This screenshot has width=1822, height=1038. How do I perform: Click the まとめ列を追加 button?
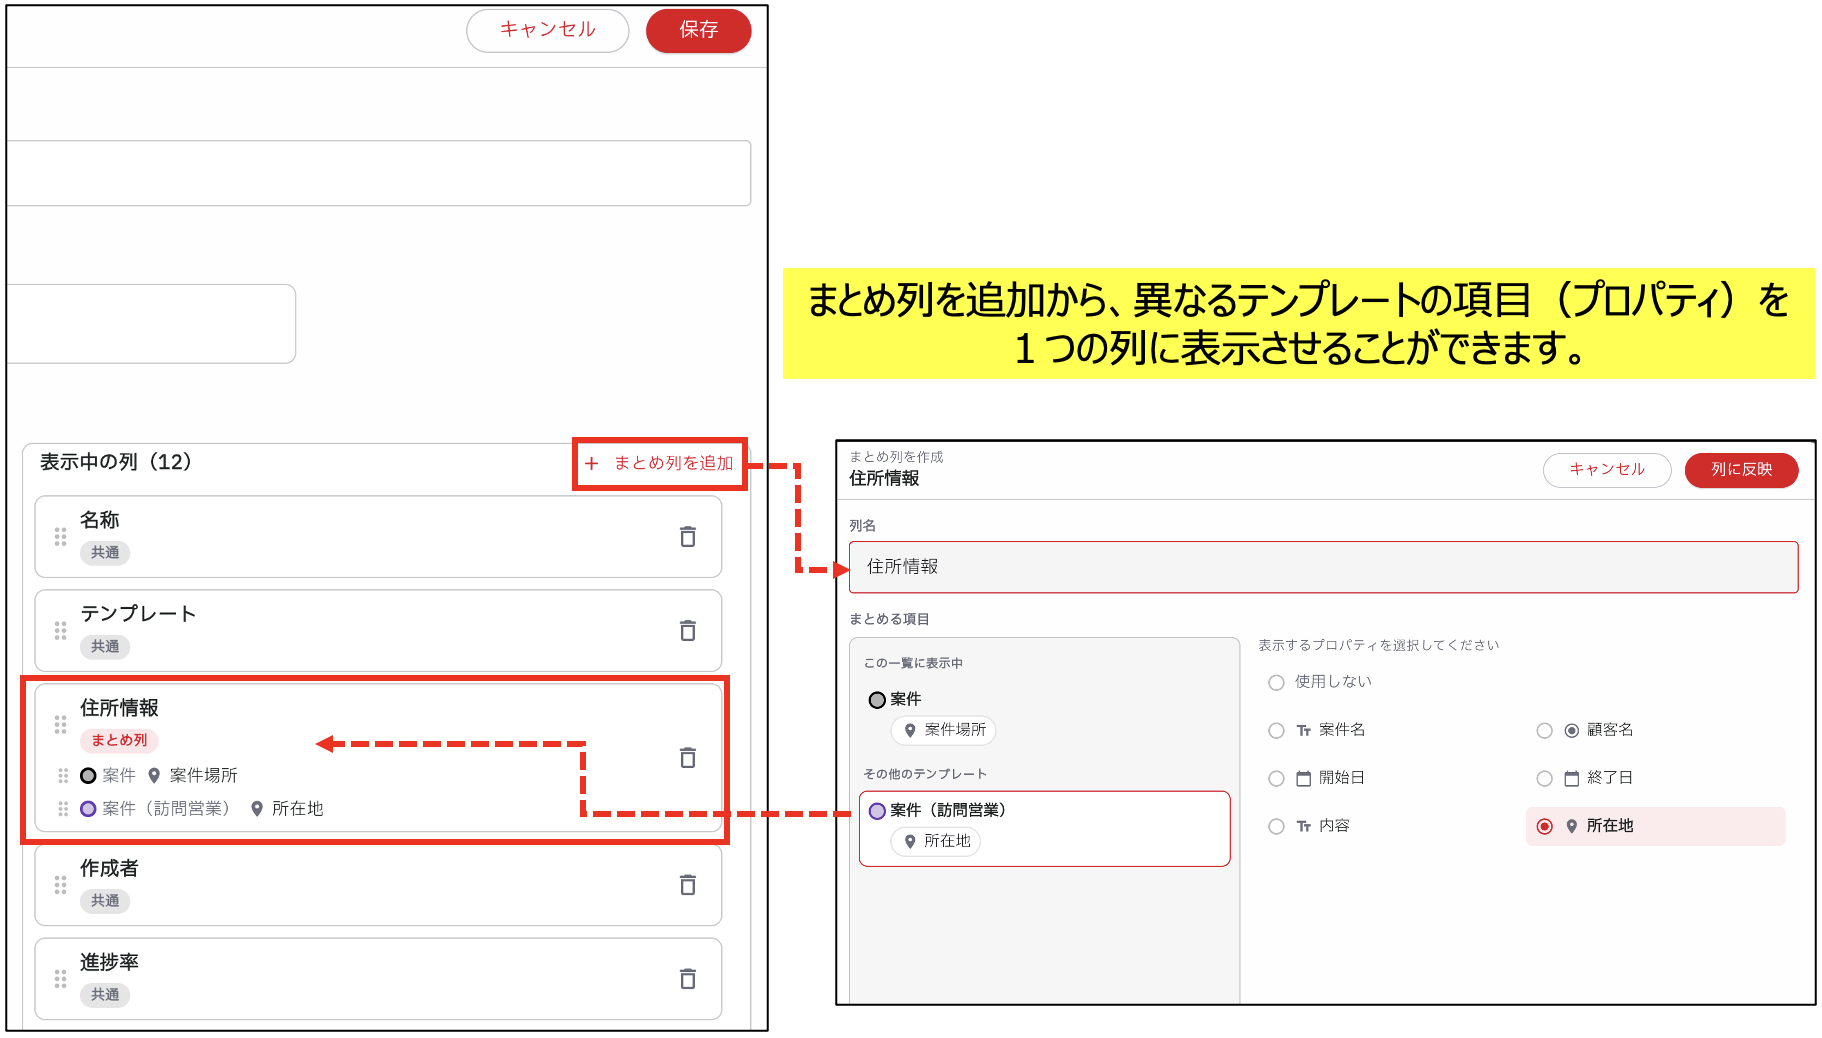tap(660, 463)
